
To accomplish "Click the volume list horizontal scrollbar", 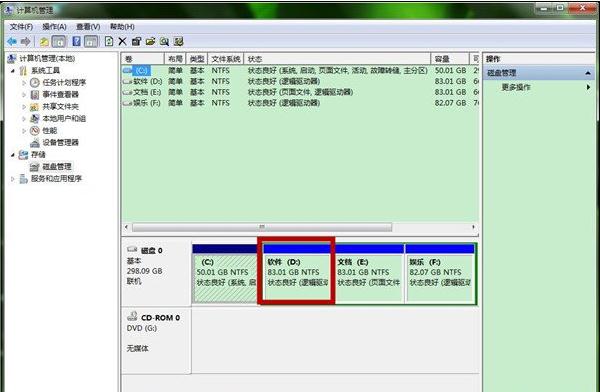I will pyautogui.click(x=262, y=227).
